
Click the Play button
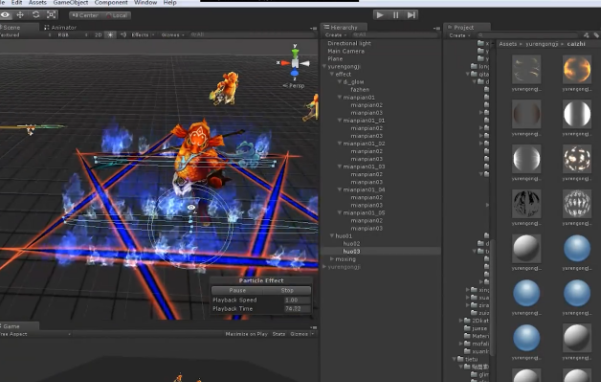click(380, 15)
